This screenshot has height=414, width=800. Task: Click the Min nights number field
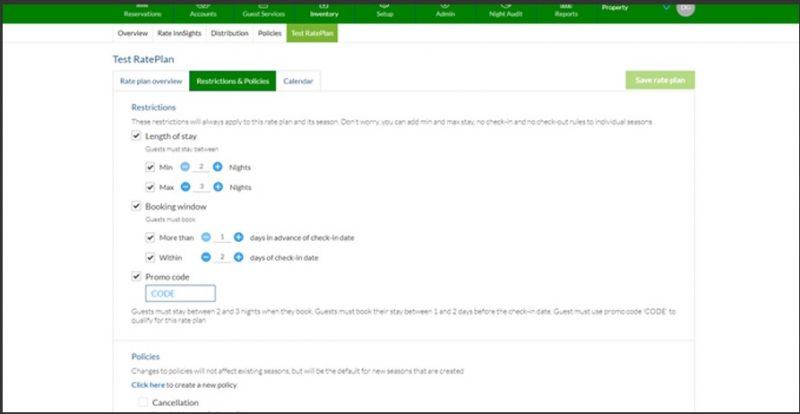click(x=202, y=167)
